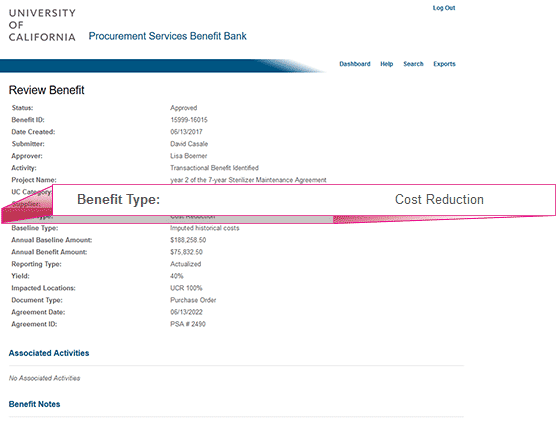Click the Yield: field label
The image size is (556, 422).
tap(20, 276)
